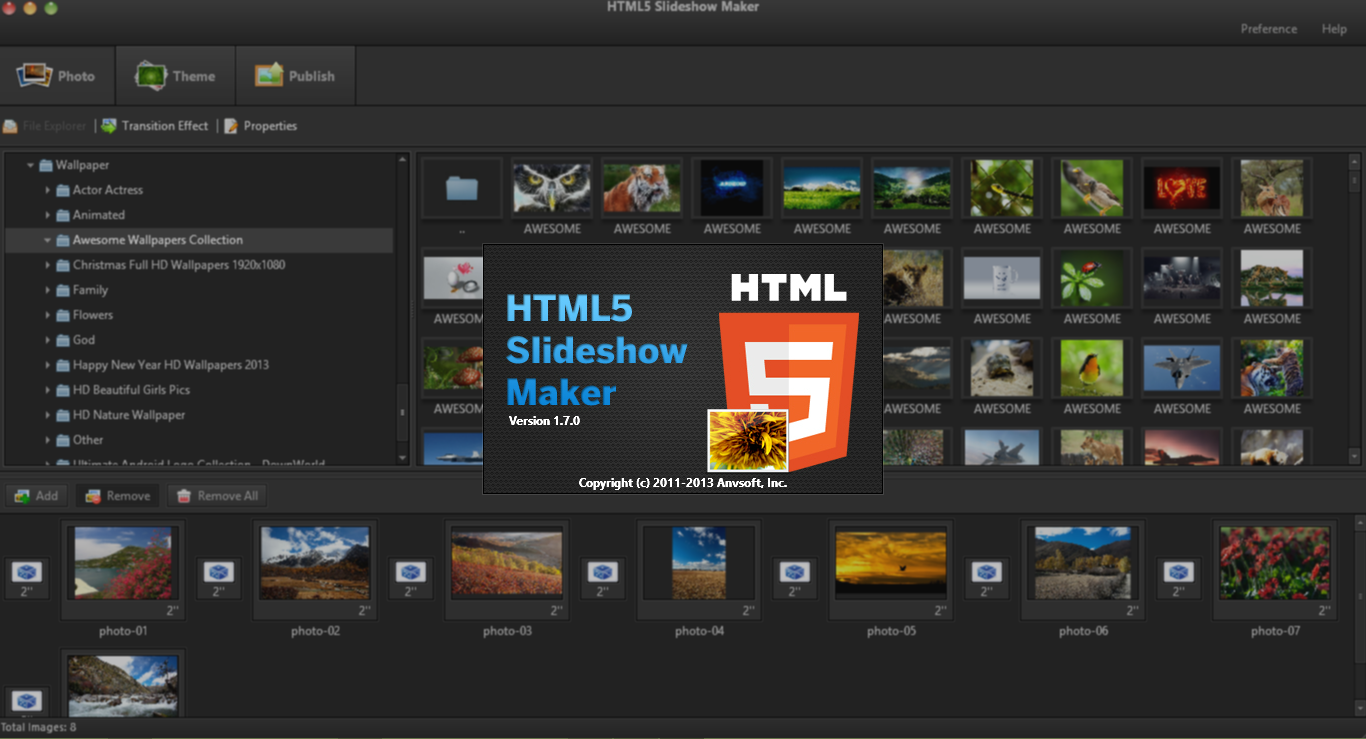The image size is (1366, 739).
Task: Select the photo-05 sunset slide
Action: [x=891, y=570]
